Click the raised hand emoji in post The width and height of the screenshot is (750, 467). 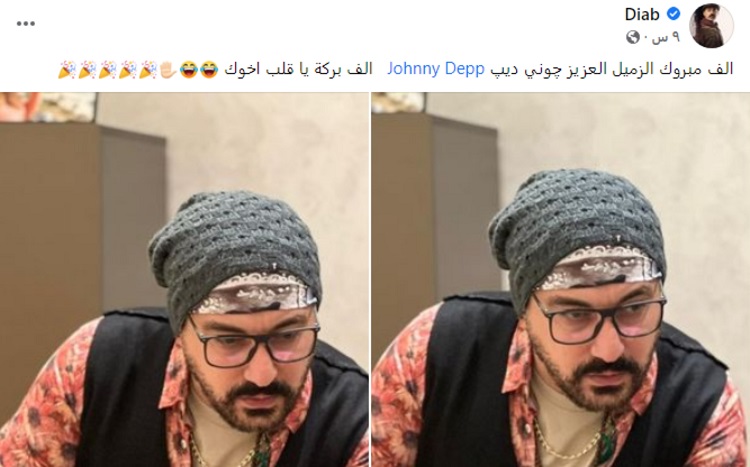(x=168, y=69)
